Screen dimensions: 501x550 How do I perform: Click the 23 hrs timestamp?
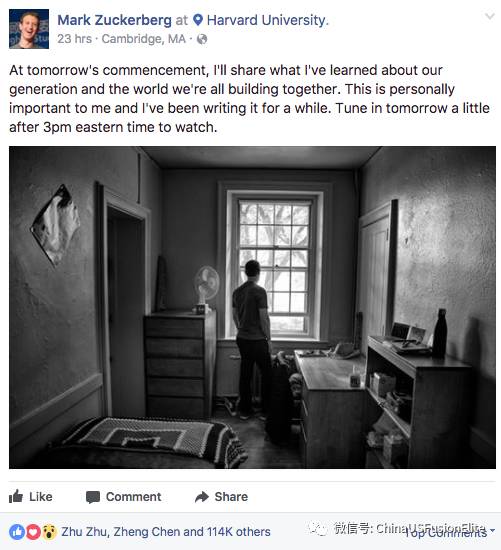pos(74,39)
